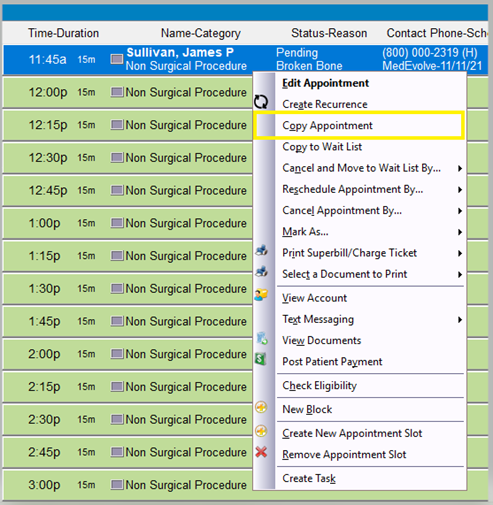Click the documents icon beside View Documents
This screenshot has width=493, height=505.
pyautogui.click(x=262, y=338)
